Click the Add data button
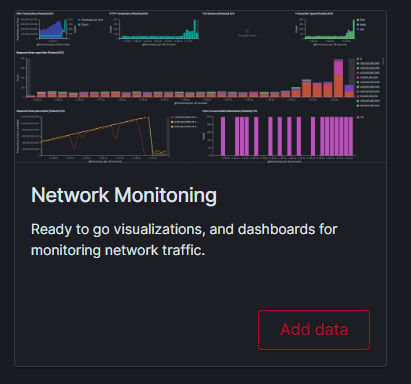The image size is (411, 384). point(314,330)
